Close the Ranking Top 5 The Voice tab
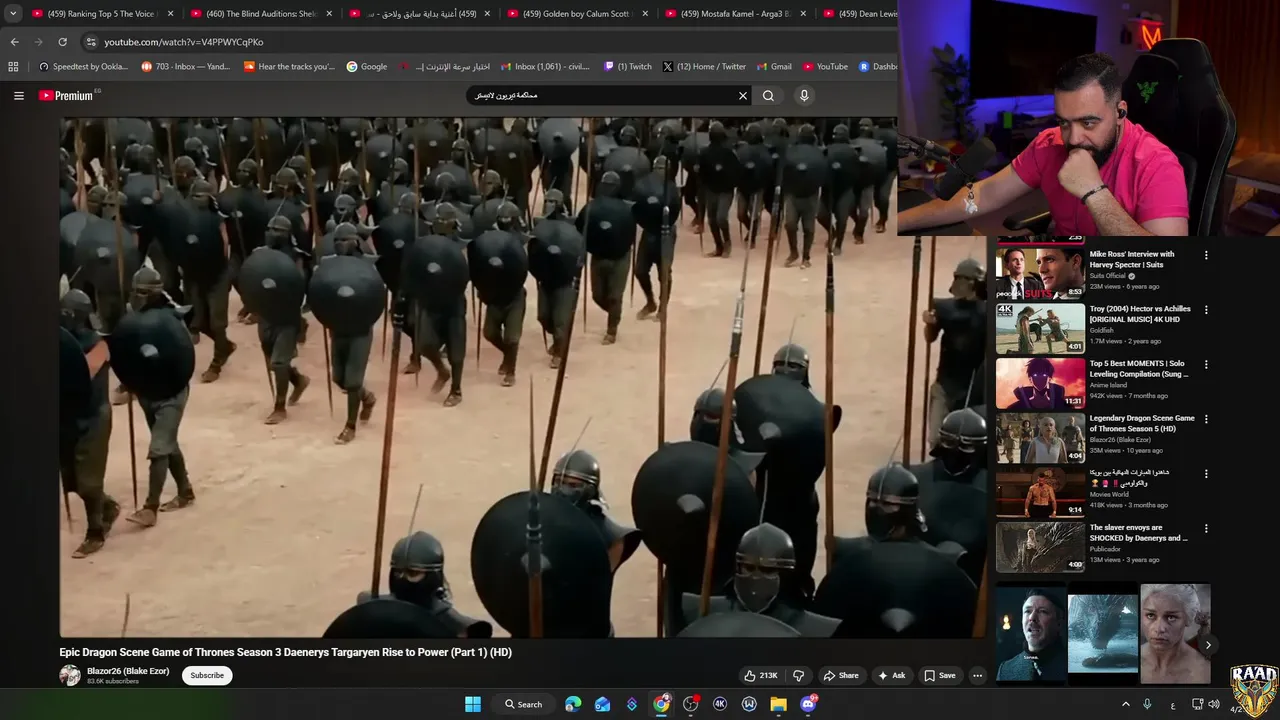 (171, 14)
